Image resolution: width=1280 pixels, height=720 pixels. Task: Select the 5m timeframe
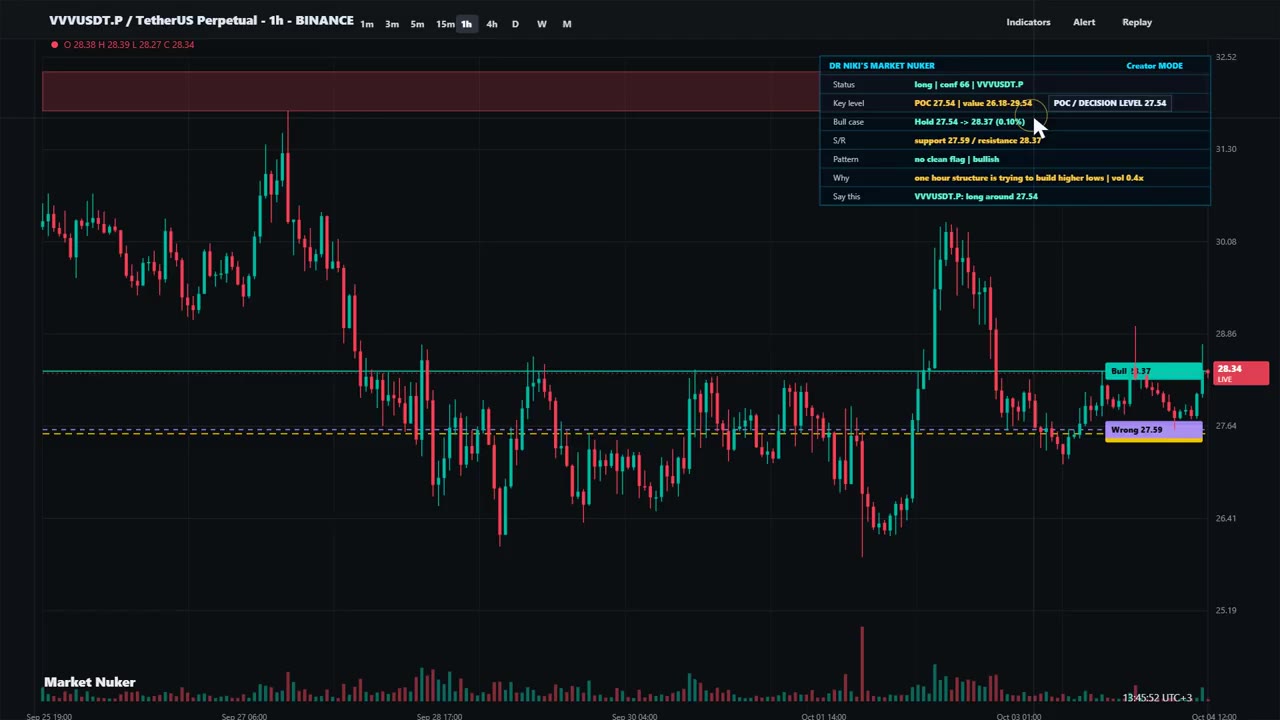point(417,24)
